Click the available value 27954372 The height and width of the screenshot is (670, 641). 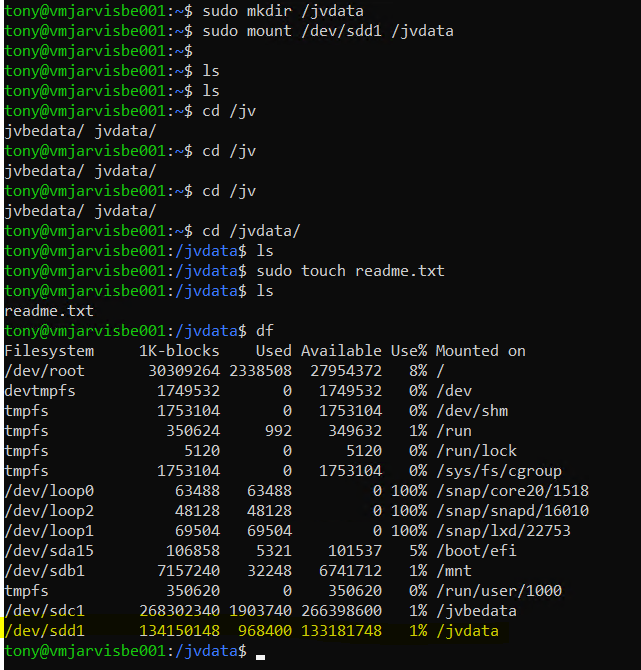tap(346, 371)
